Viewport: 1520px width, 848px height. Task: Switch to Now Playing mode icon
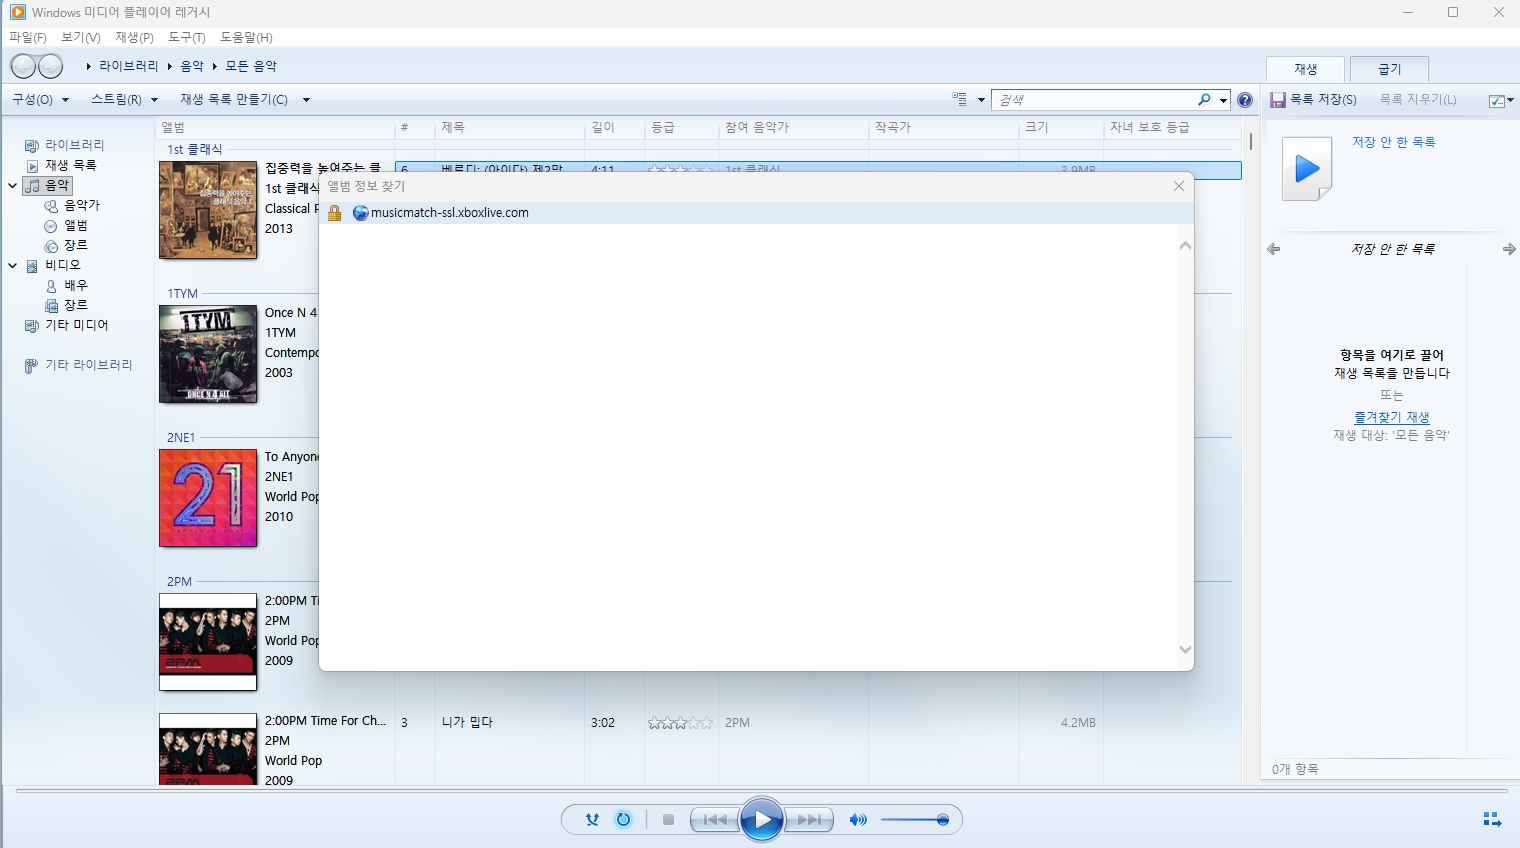pos(1492,820)
